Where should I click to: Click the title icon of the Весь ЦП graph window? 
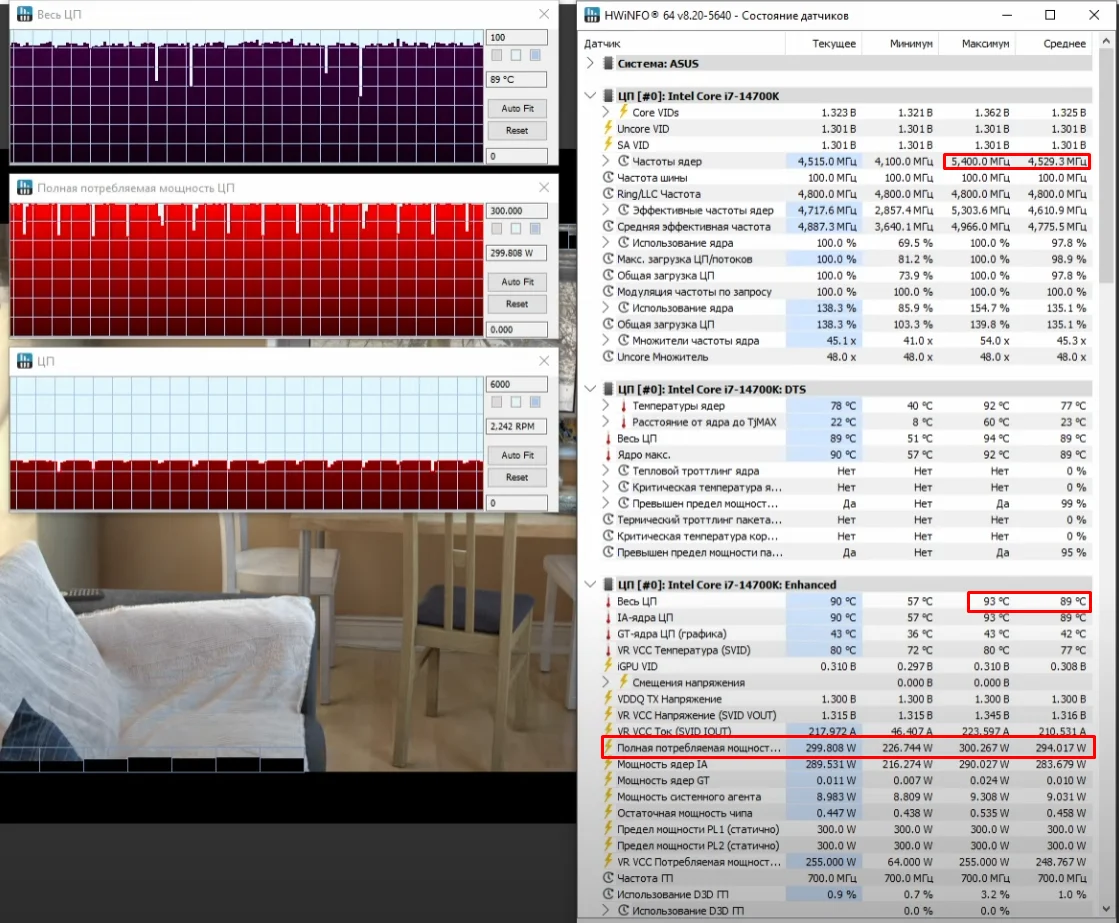click(25, 14)
